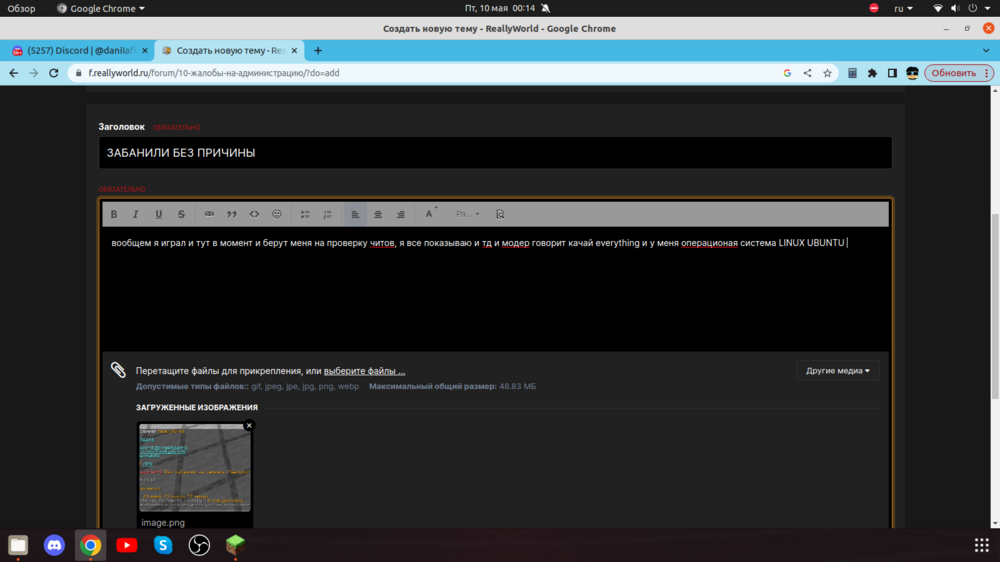Screen dimensions: 1000x562
Task: Toggle the Chrome side panel
Action: tap(892, 73)
